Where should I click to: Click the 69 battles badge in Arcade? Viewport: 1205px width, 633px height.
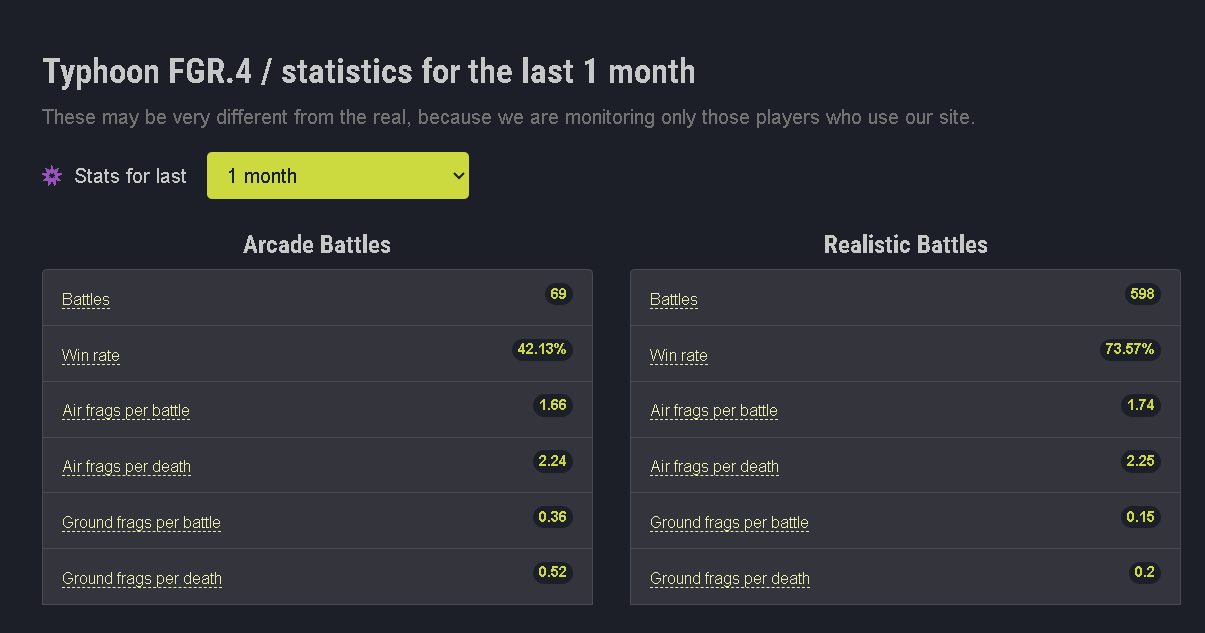[x=558, y=294]
